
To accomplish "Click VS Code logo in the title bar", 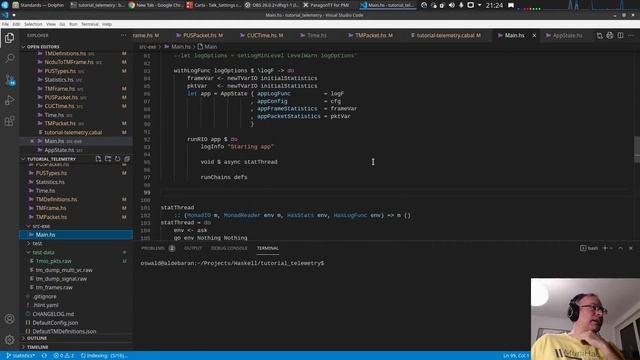I will pos(5,15).
